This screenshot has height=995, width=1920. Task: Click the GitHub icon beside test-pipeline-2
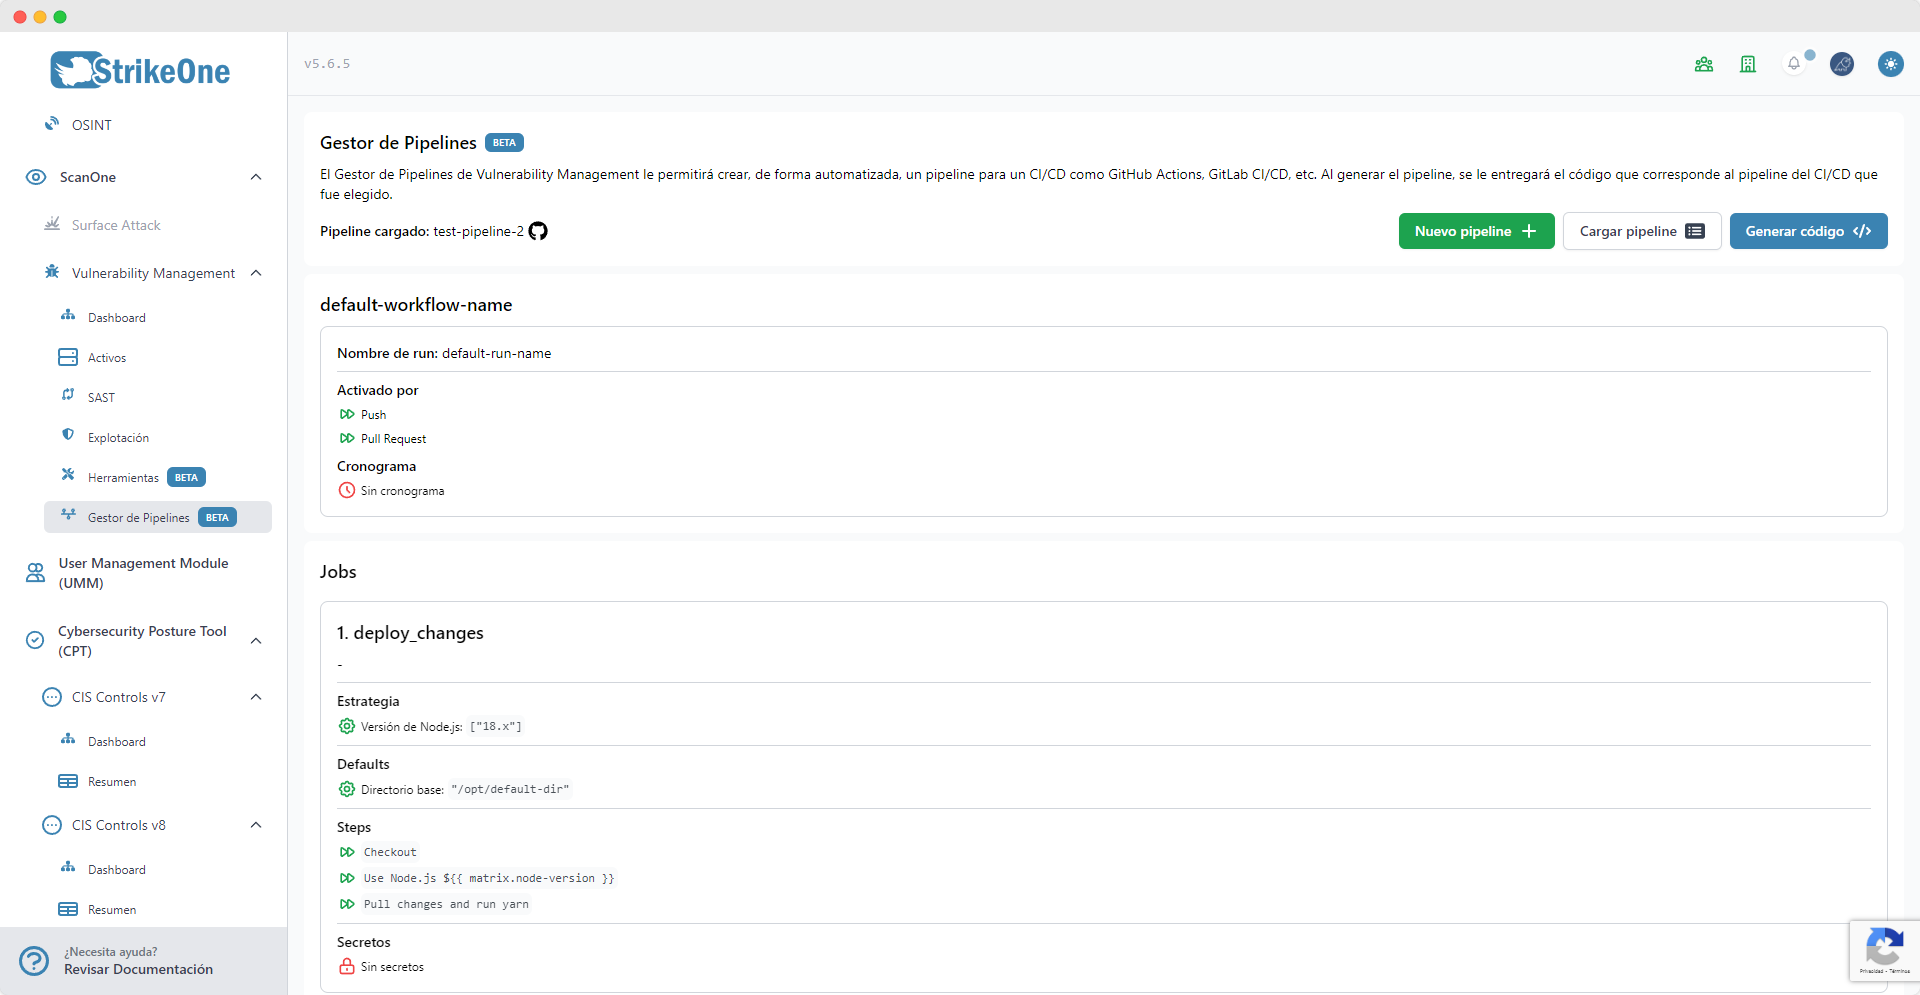pos(538,231)
